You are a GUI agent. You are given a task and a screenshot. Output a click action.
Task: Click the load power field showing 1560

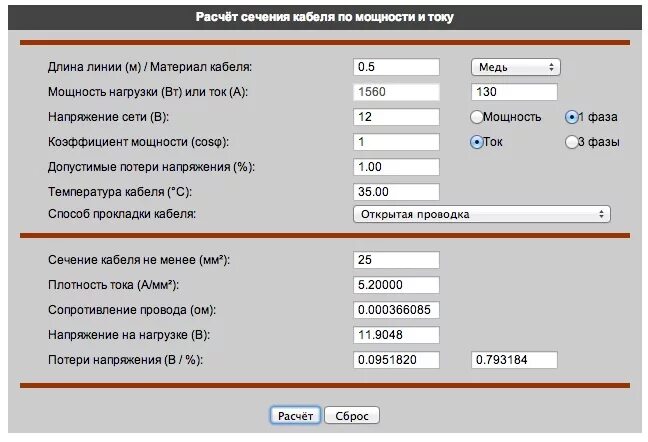point(396,92)
